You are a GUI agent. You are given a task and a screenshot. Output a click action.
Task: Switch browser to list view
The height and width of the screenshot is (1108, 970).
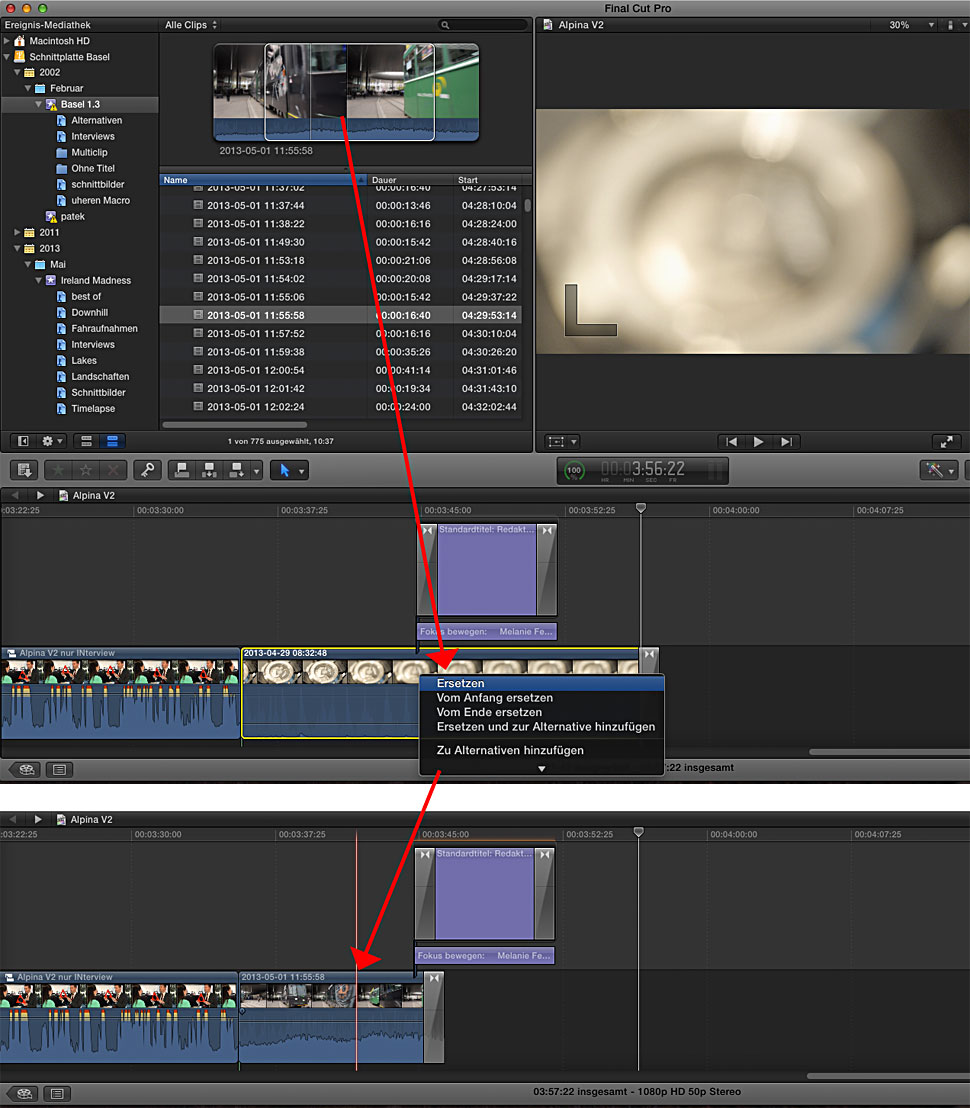point(111,440)
